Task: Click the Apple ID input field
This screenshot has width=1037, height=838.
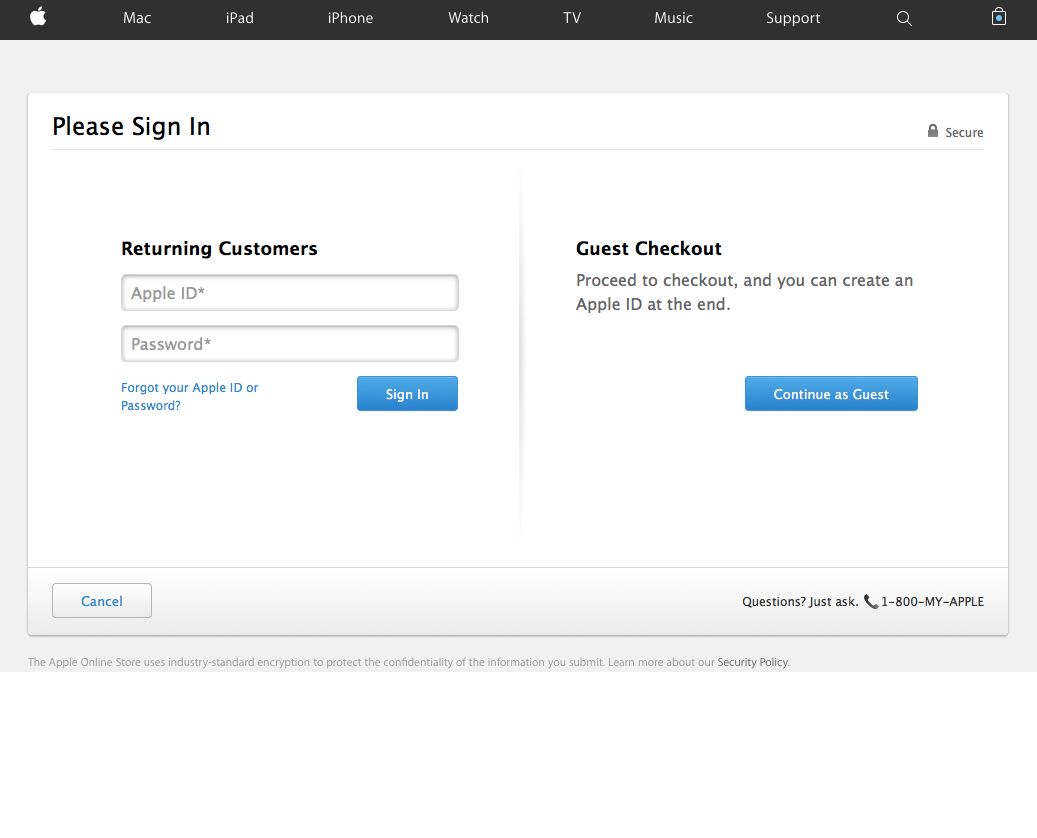Action: [x=289, y=292]
